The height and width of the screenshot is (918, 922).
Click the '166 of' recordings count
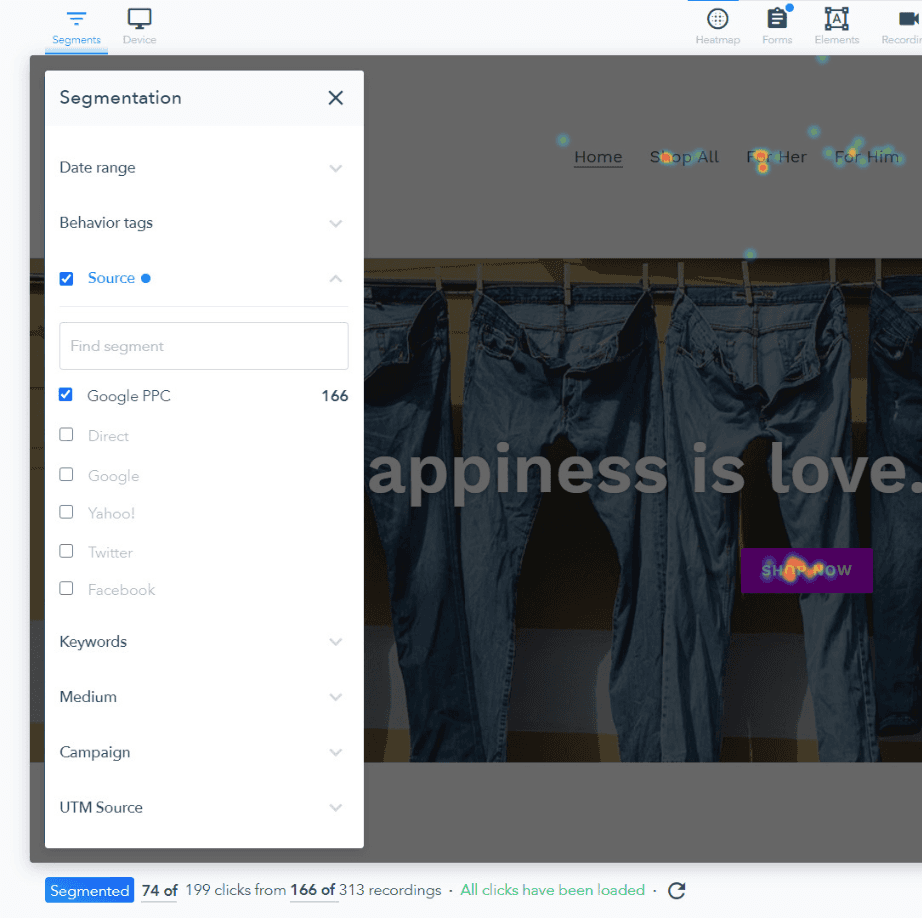pos(313,890)
